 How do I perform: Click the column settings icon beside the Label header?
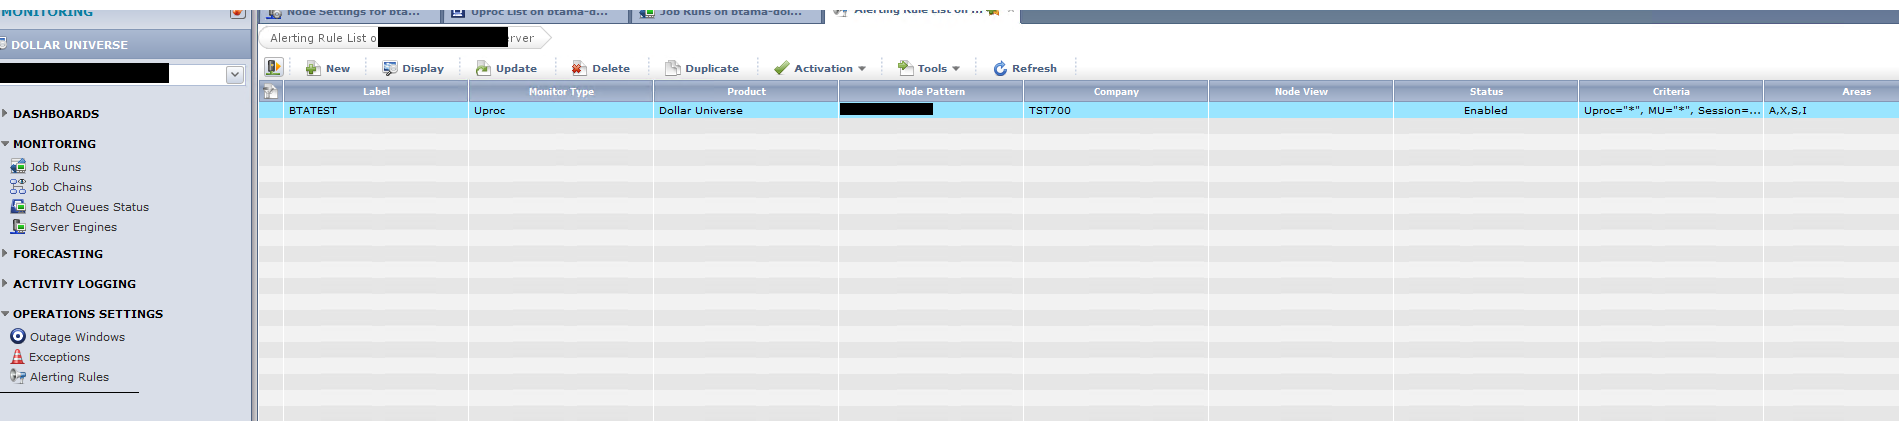[x=270, y=91]
